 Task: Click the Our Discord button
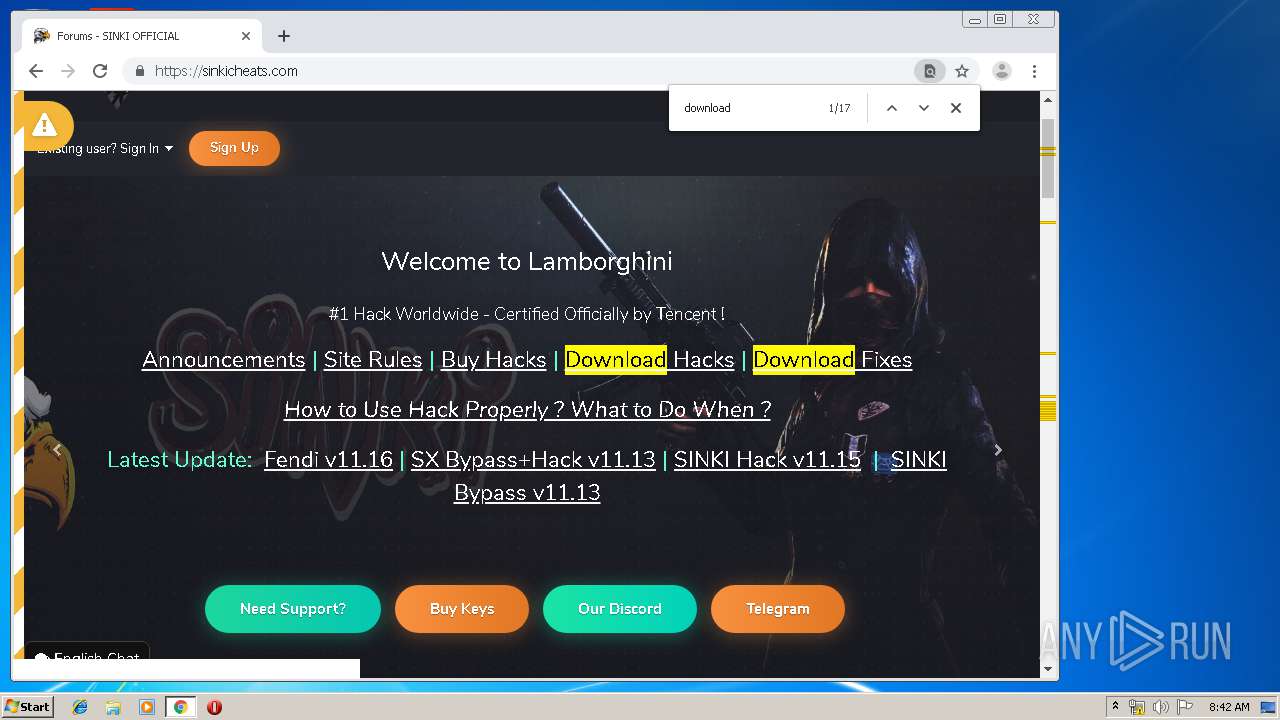click(x=620, y=609)
